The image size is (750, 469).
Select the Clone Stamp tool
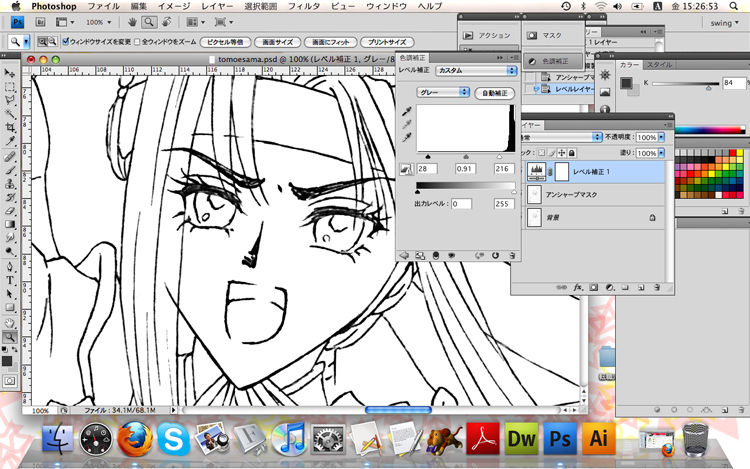point(10,184)
